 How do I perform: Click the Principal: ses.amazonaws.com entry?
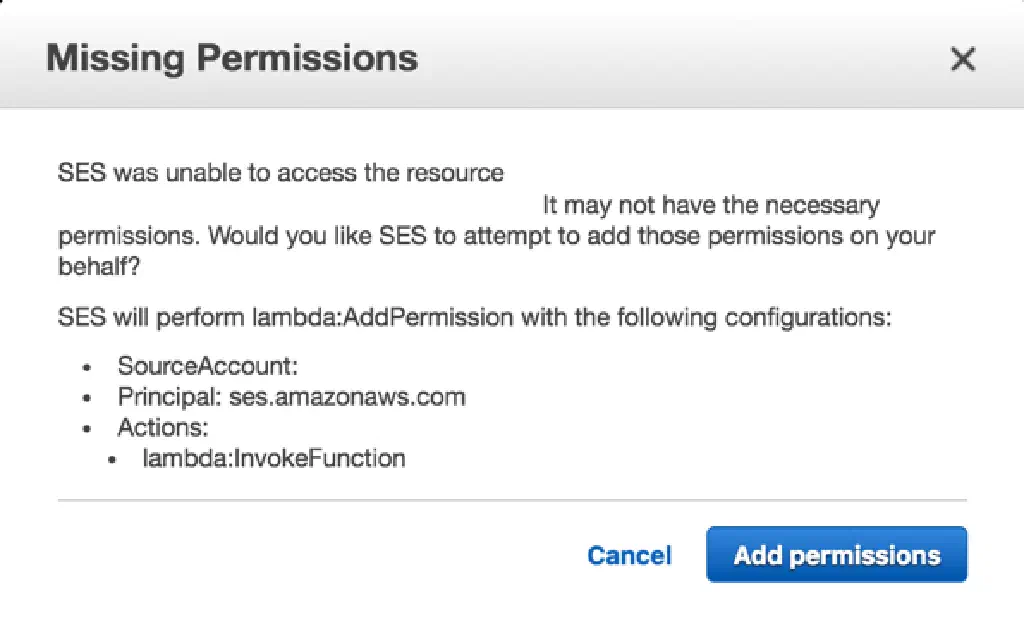291,397
